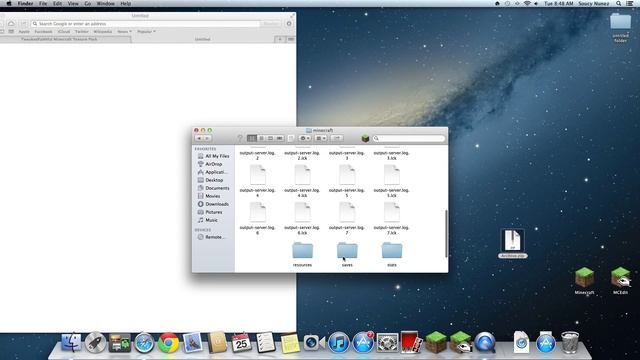Open the Go menu
Viewport: 640px width, 360px height.
click(88, 3)
